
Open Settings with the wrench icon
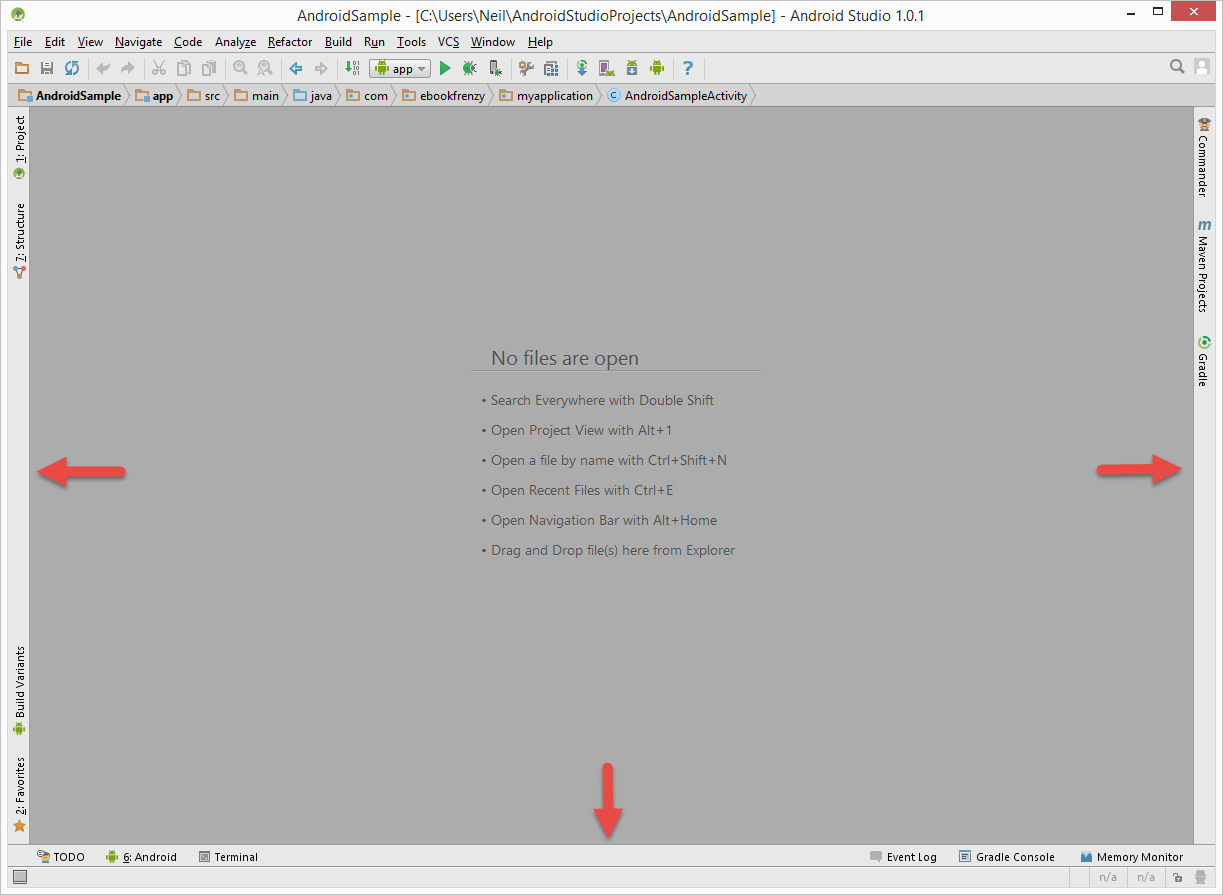click(x=527, y=68)
